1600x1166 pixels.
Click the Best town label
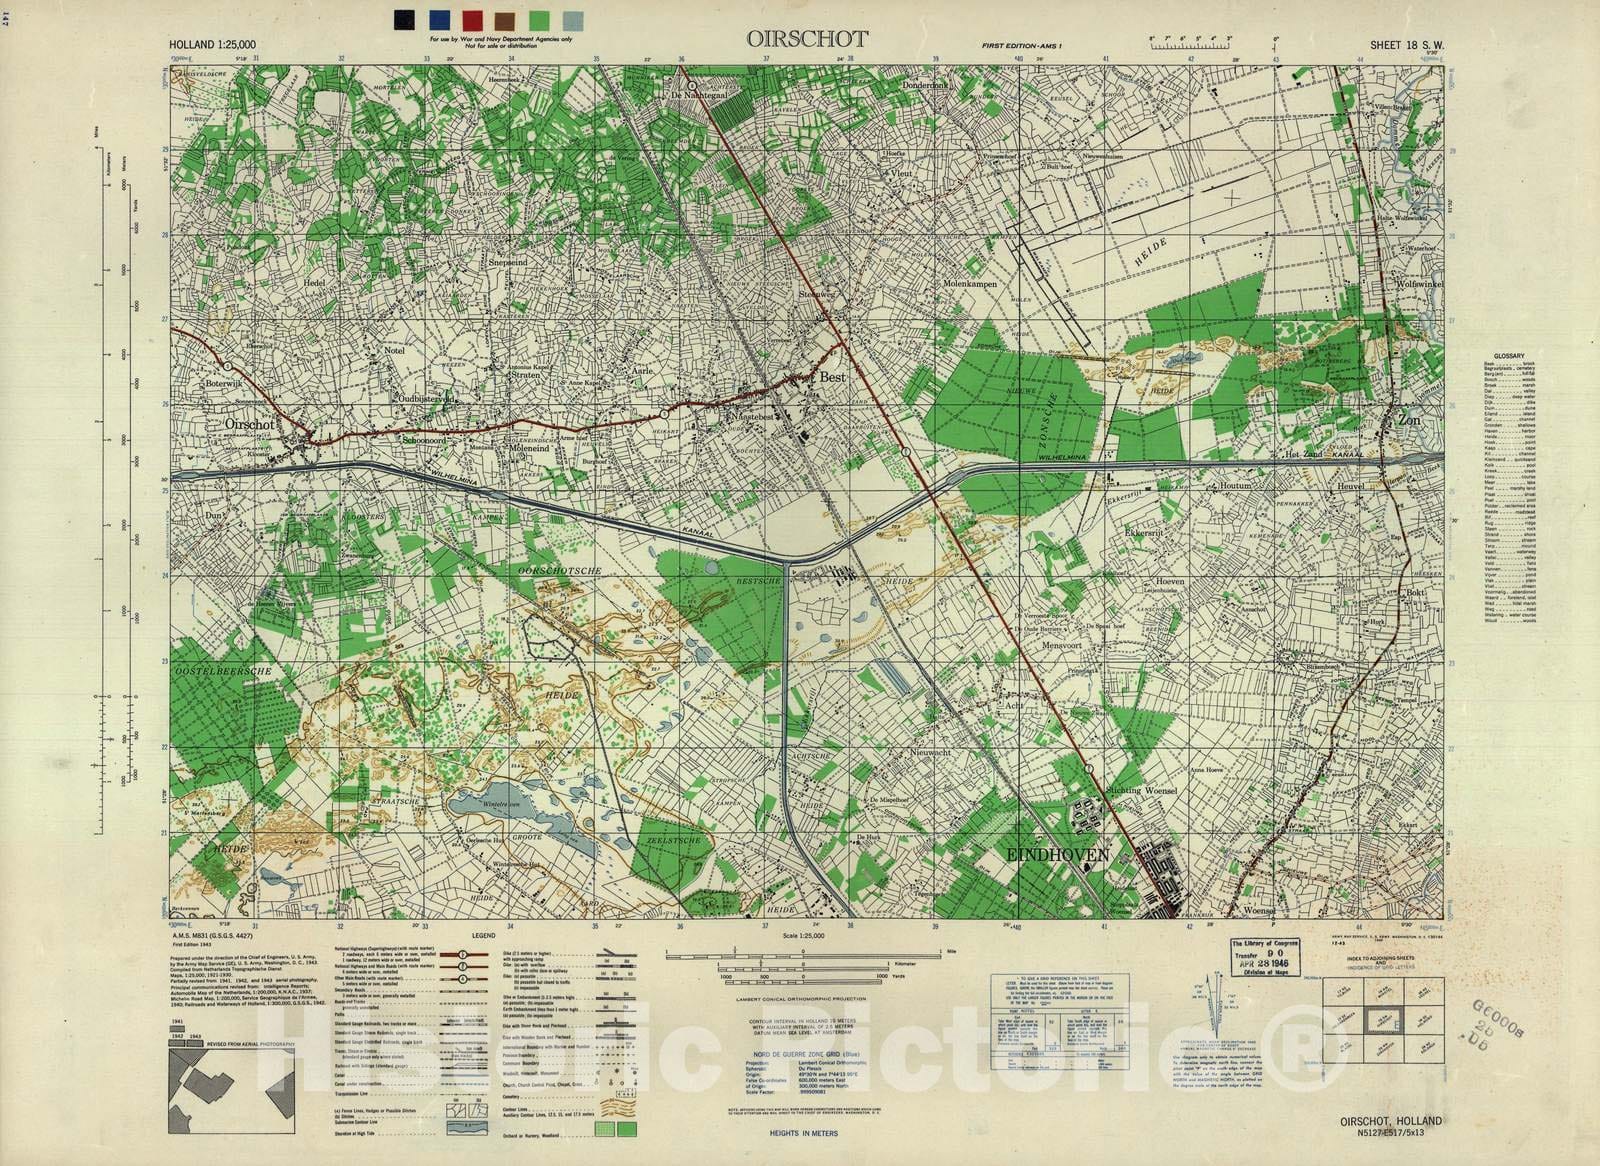832,379
